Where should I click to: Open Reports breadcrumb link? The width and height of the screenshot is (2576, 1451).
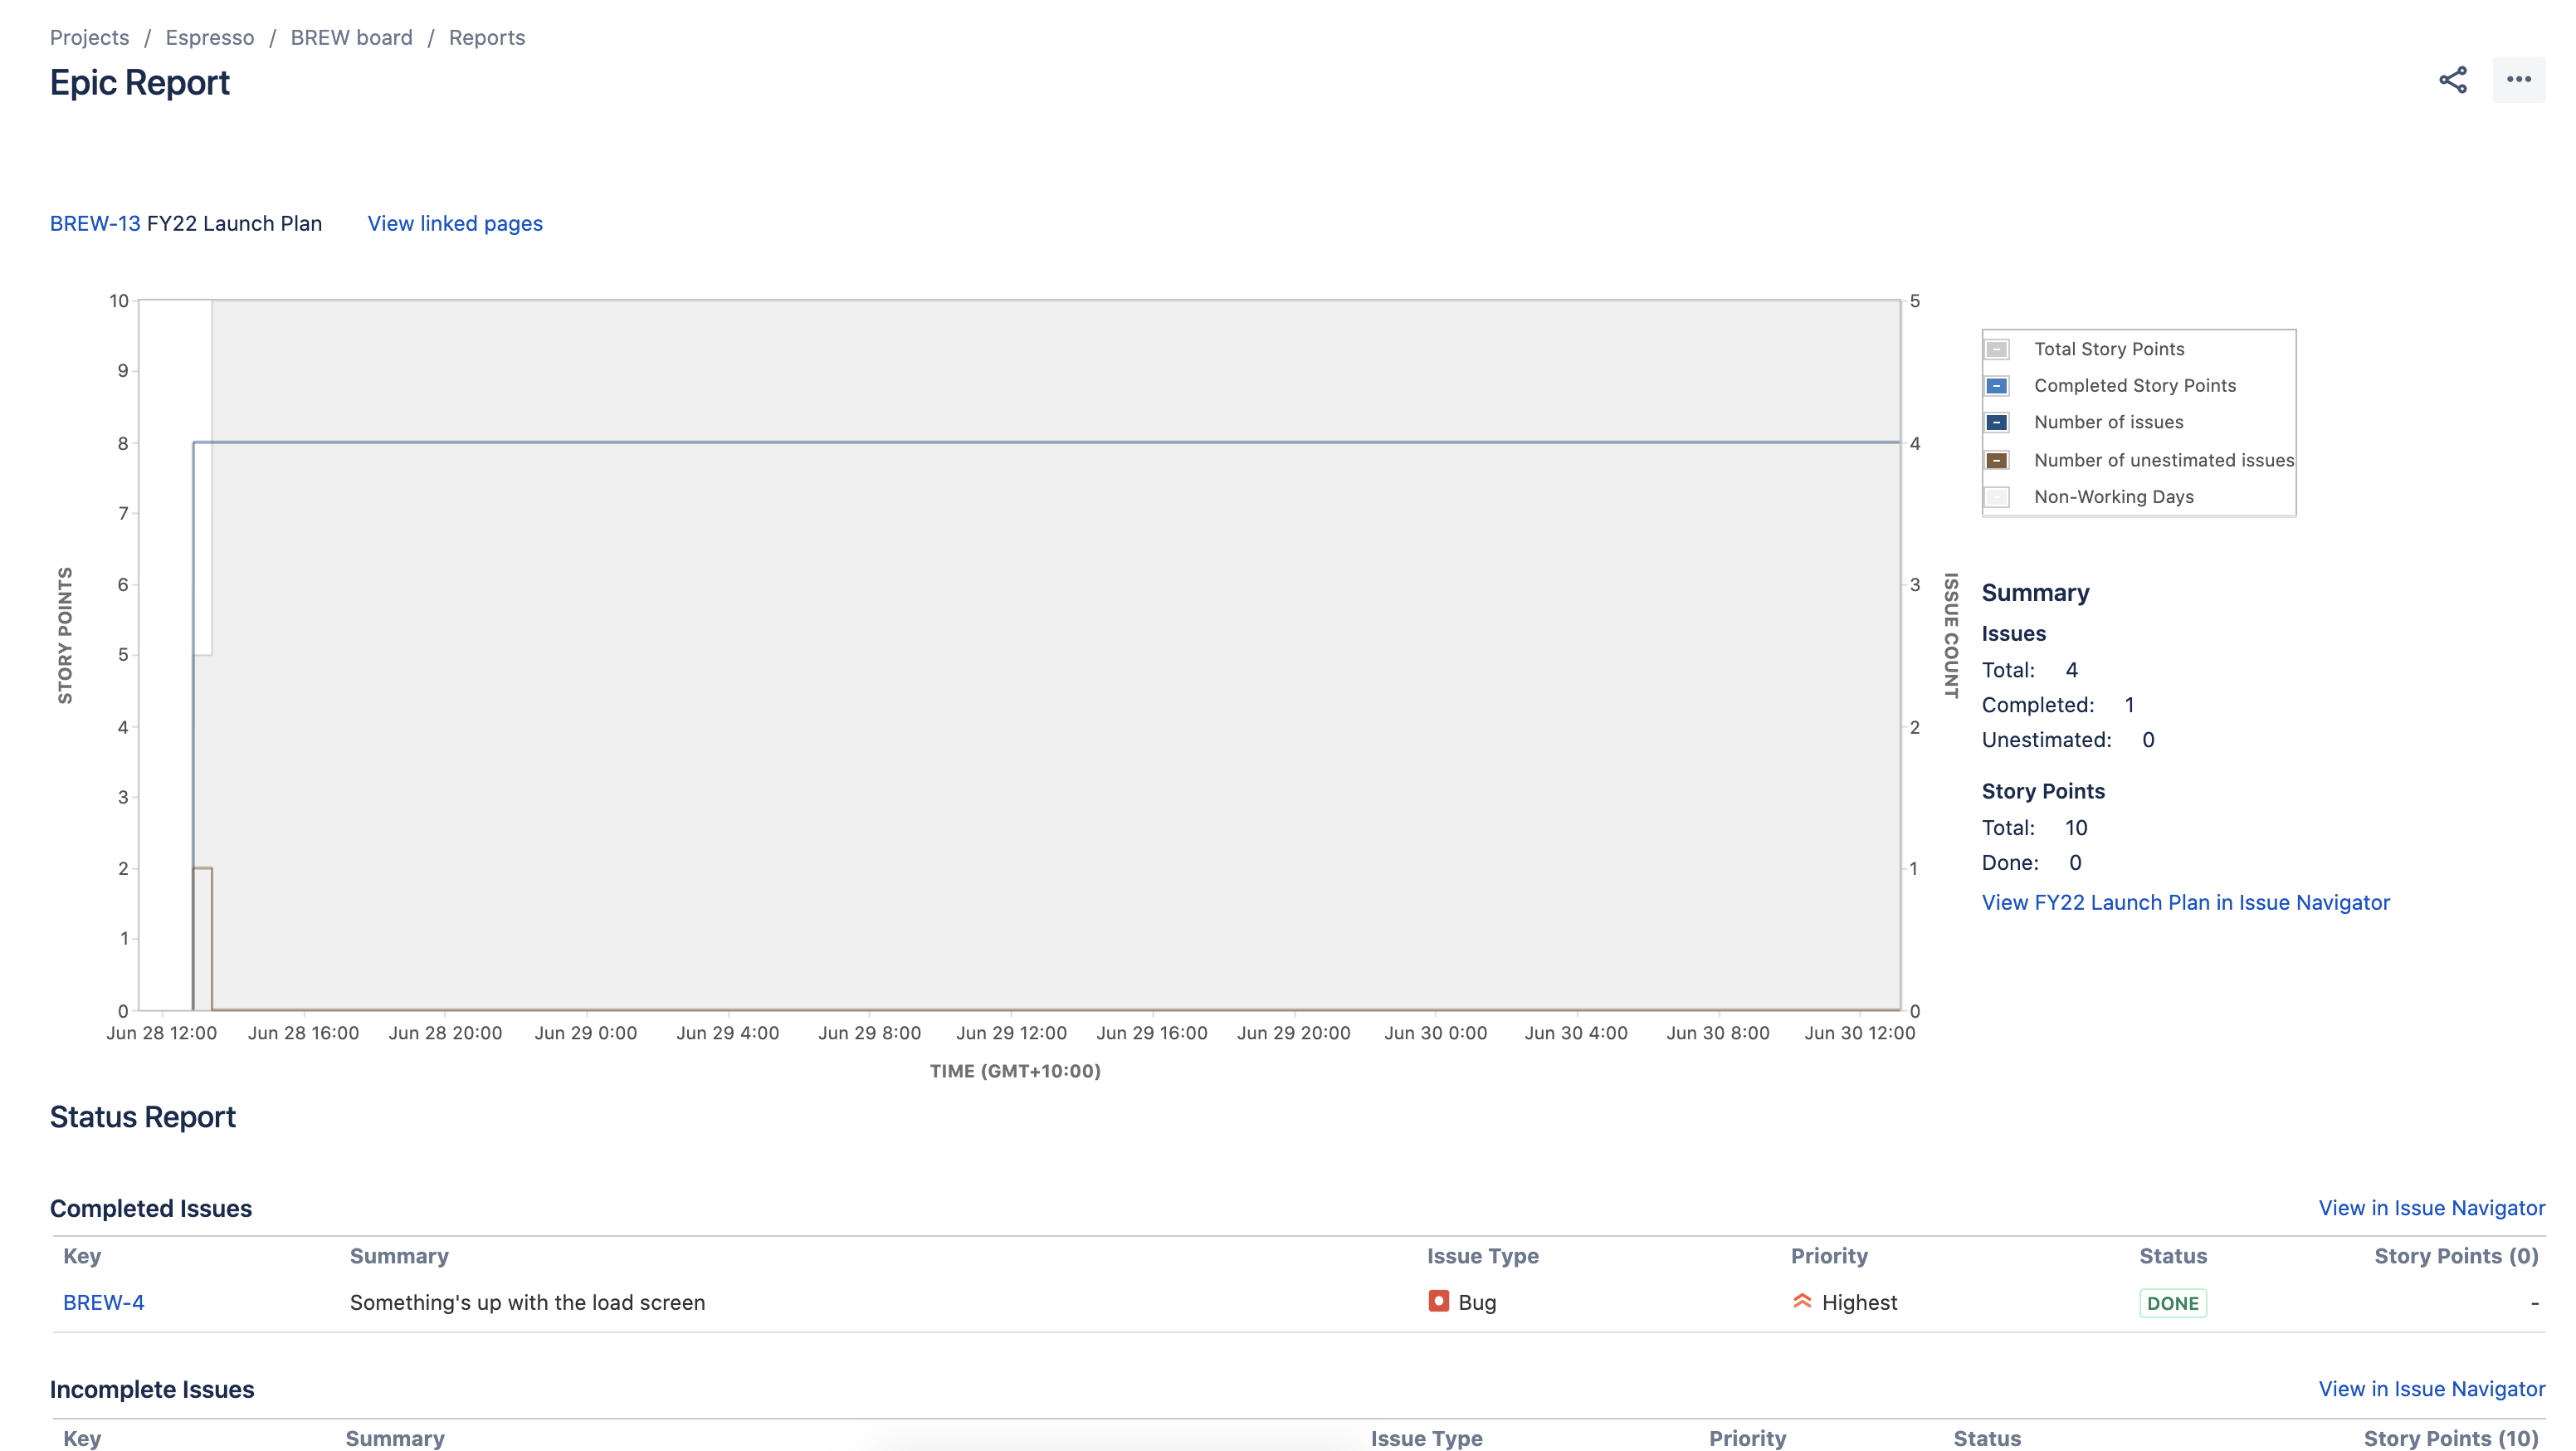(x=486, y=37)
